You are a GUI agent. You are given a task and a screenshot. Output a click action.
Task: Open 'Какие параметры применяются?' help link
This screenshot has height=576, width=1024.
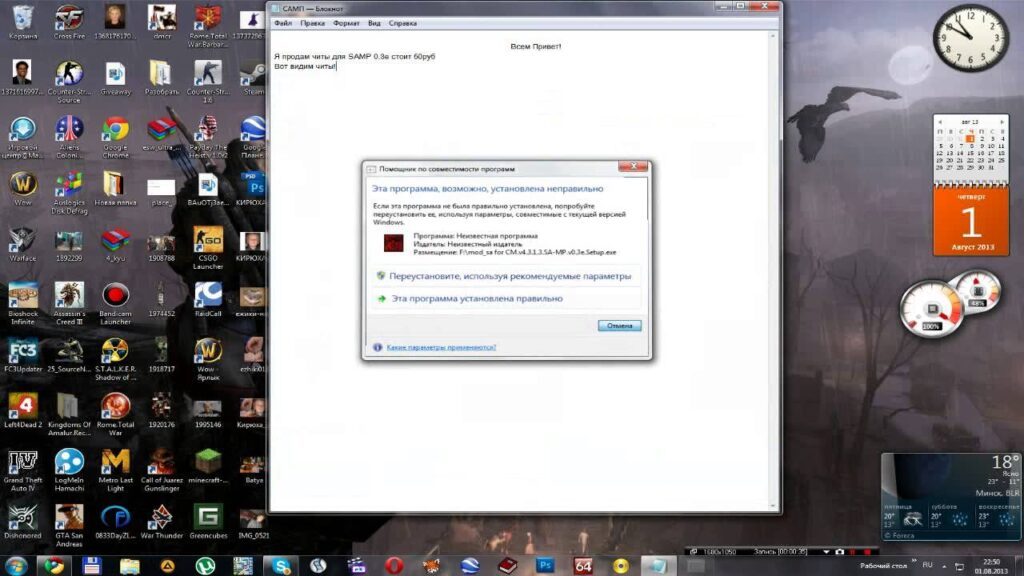coord(441,347)
